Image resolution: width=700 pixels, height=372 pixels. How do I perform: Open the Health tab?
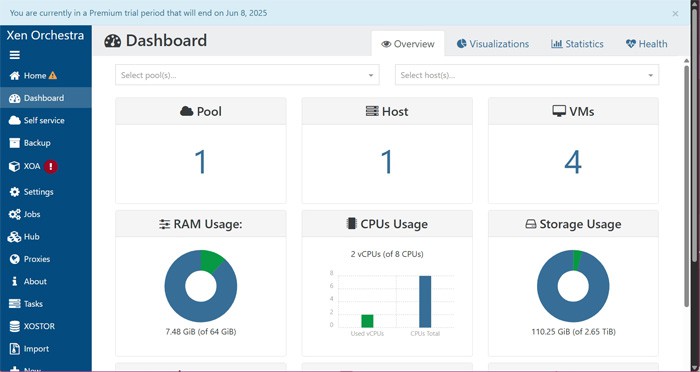click(x=646, y=44)
